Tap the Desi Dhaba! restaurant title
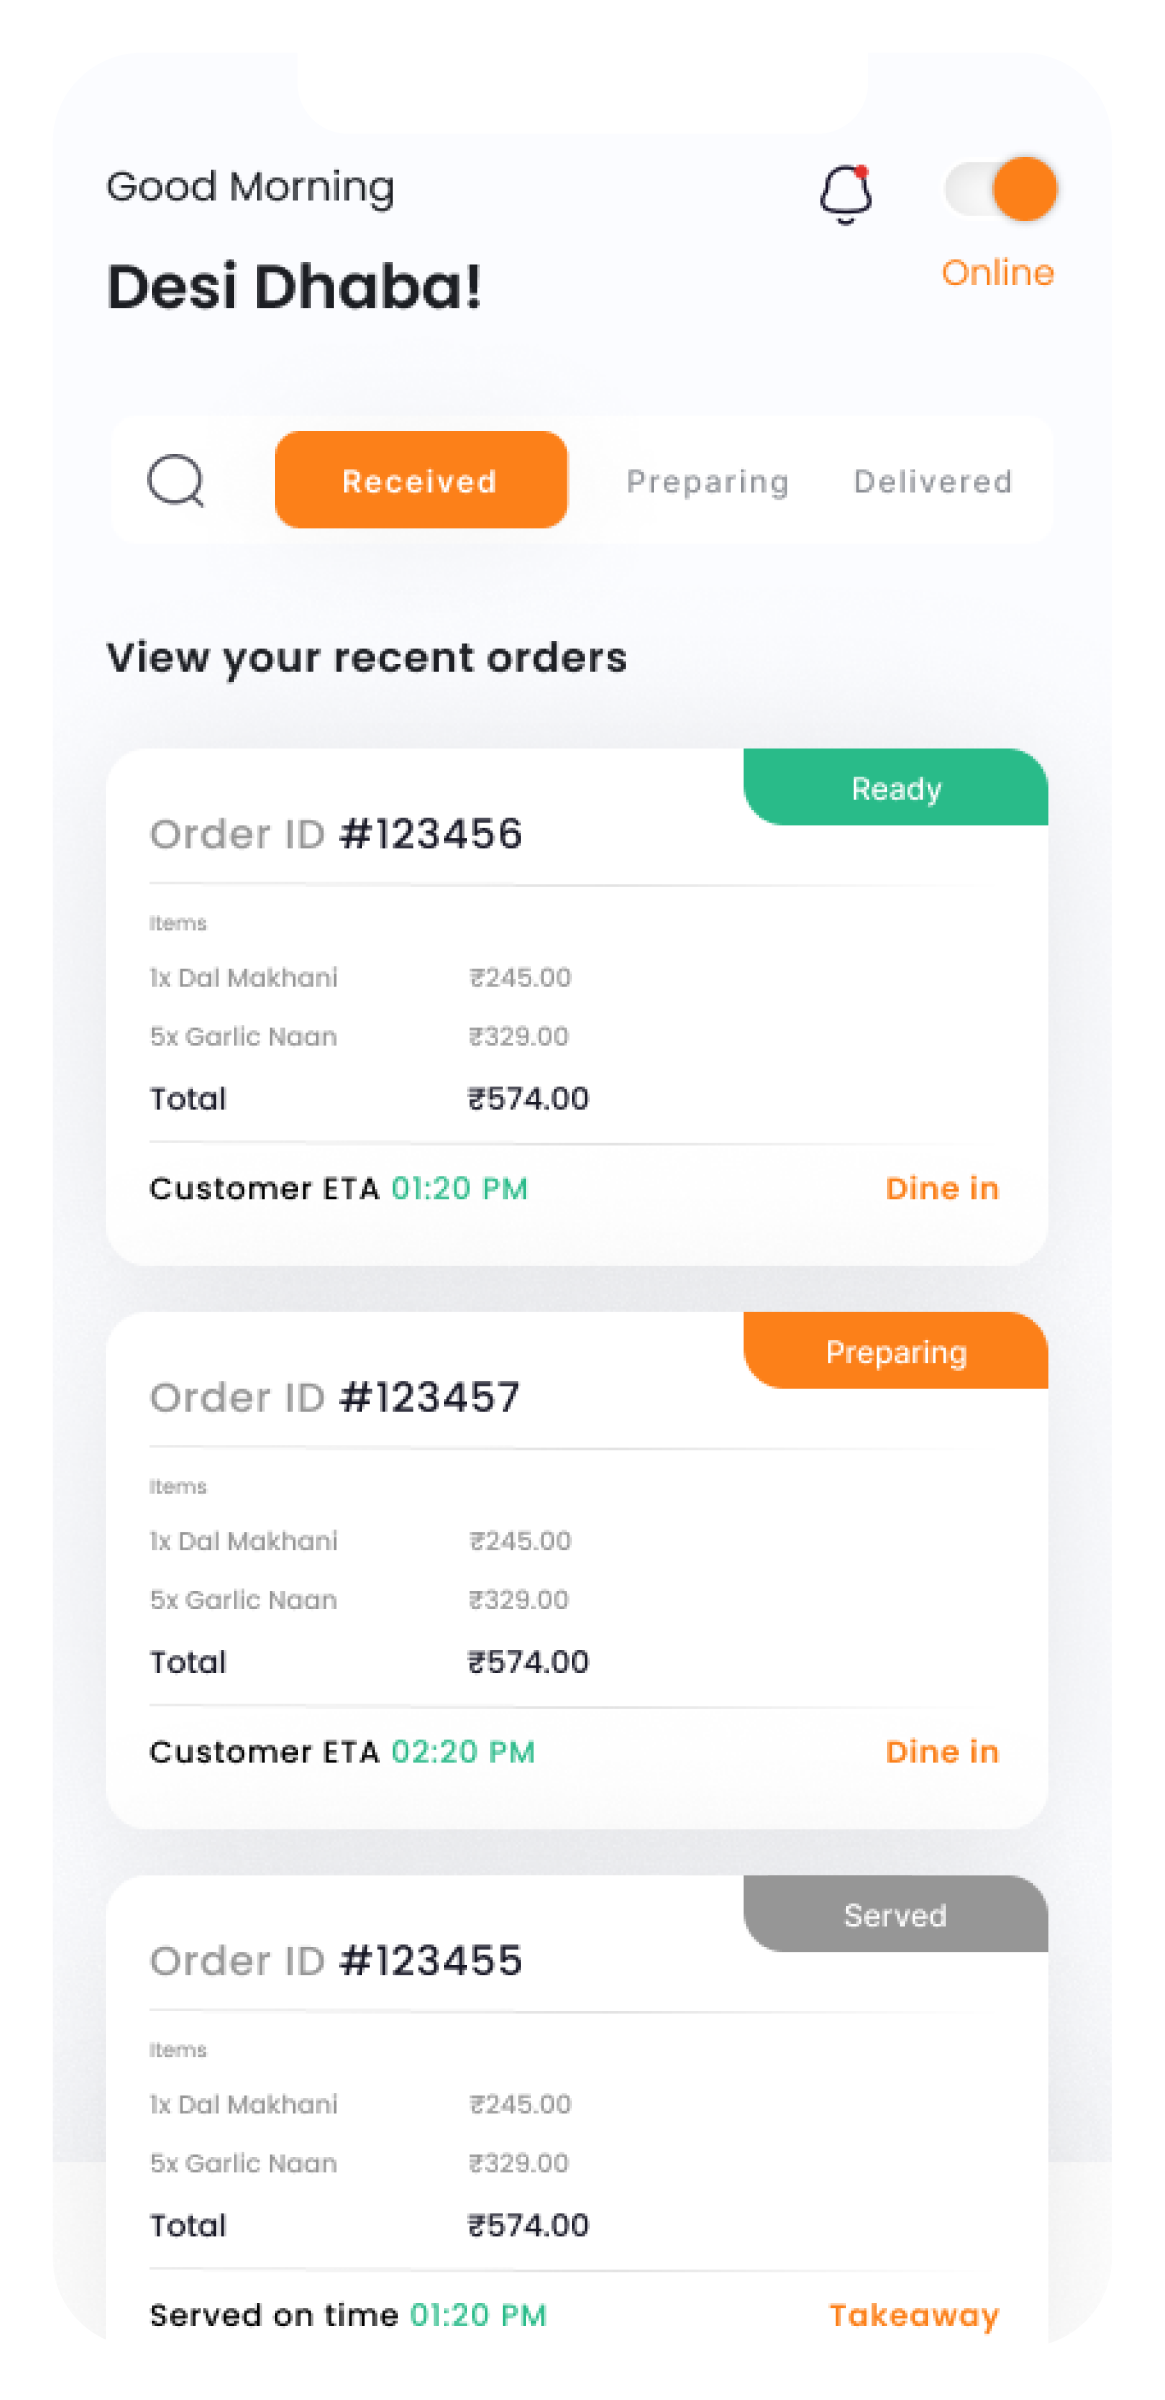 295,287
